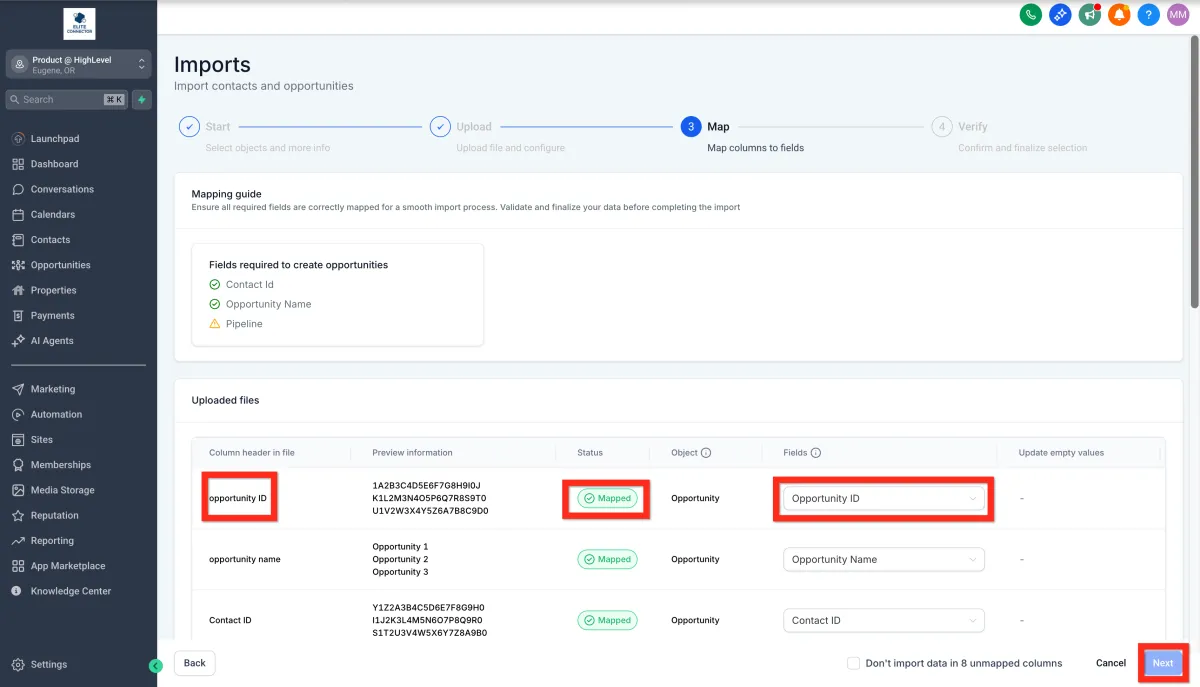Click the blue help question mark icon
1200x687 pixels.
point(1149,15)
